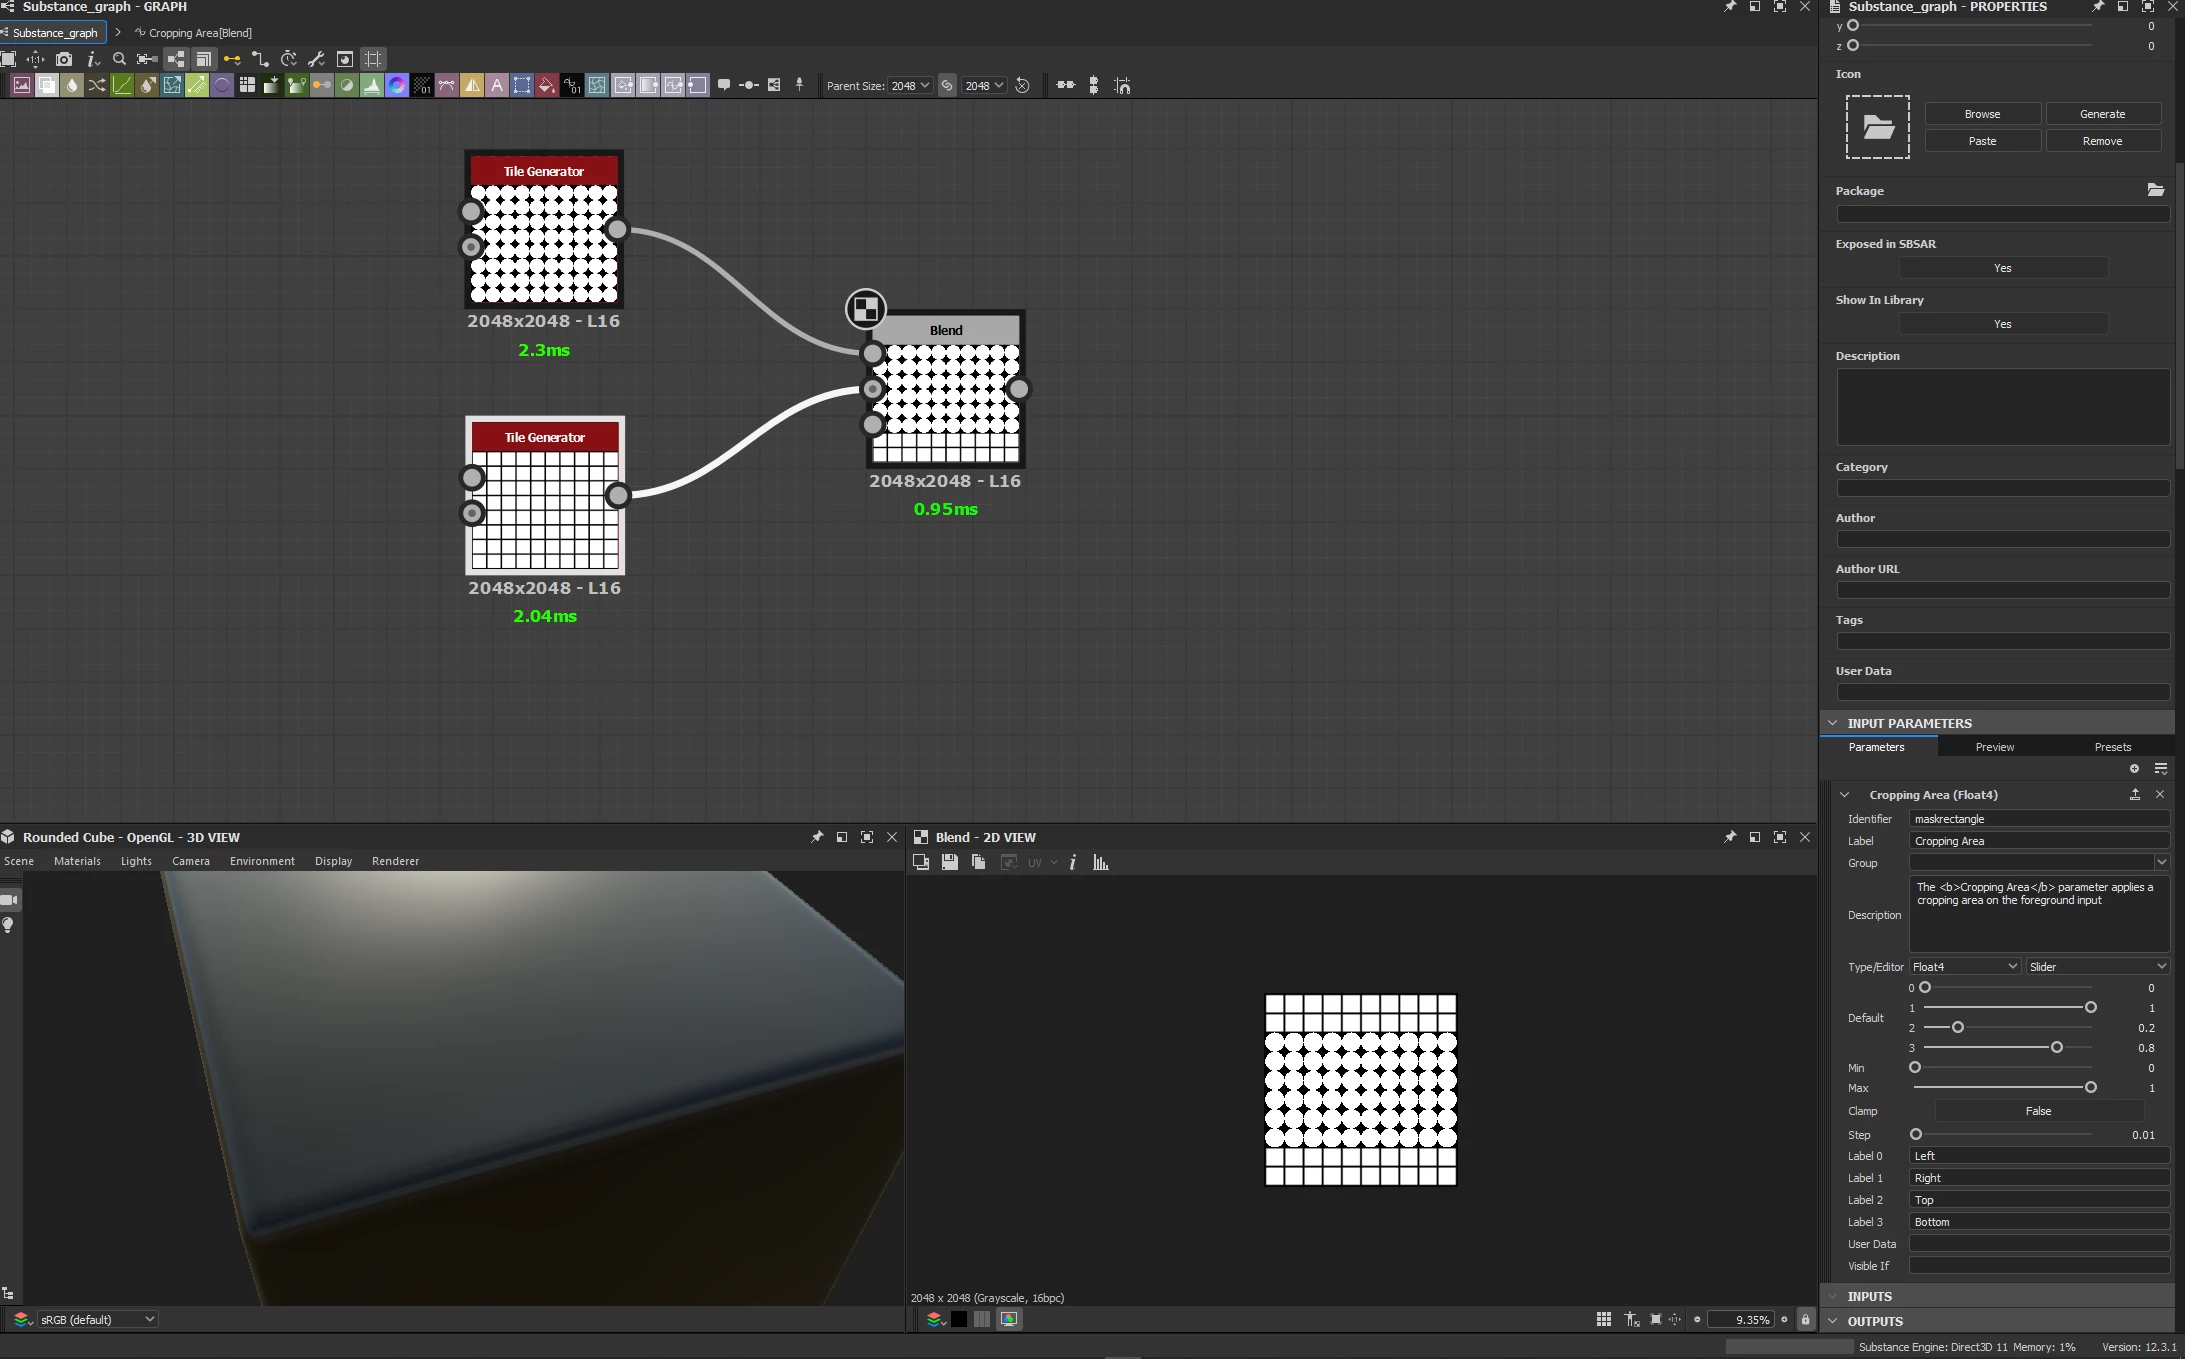Viewport: 2185px width, 1359px height.
Task: Open the Environment menu in 3D view
Action: tap(262, 861)
